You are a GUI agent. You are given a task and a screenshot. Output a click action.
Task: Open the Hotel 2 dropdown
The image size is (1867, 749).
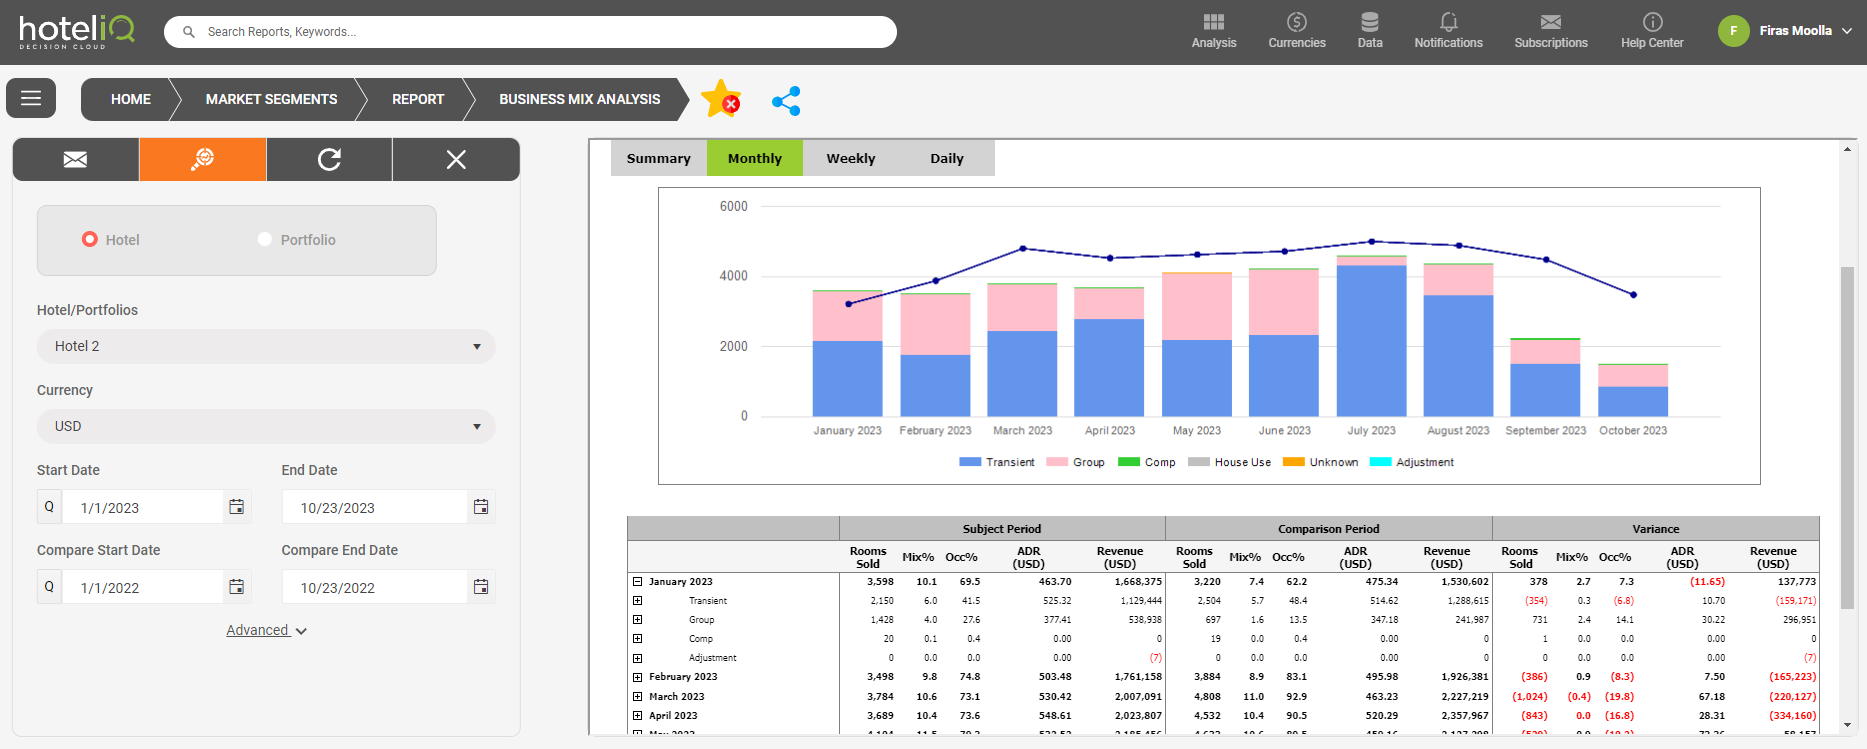pyautogui.click(x=266, y=346)
